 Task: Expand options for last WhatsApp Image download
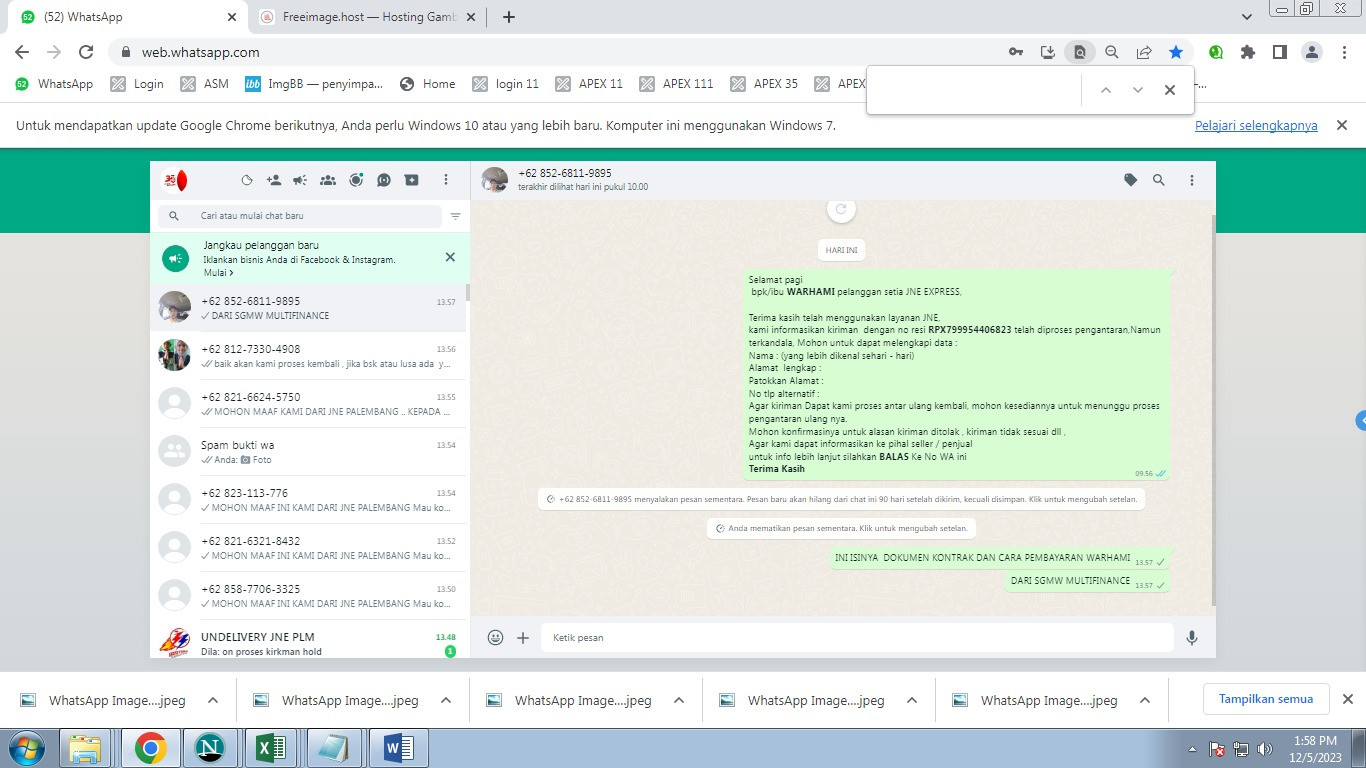click(x=1145, y=700)
